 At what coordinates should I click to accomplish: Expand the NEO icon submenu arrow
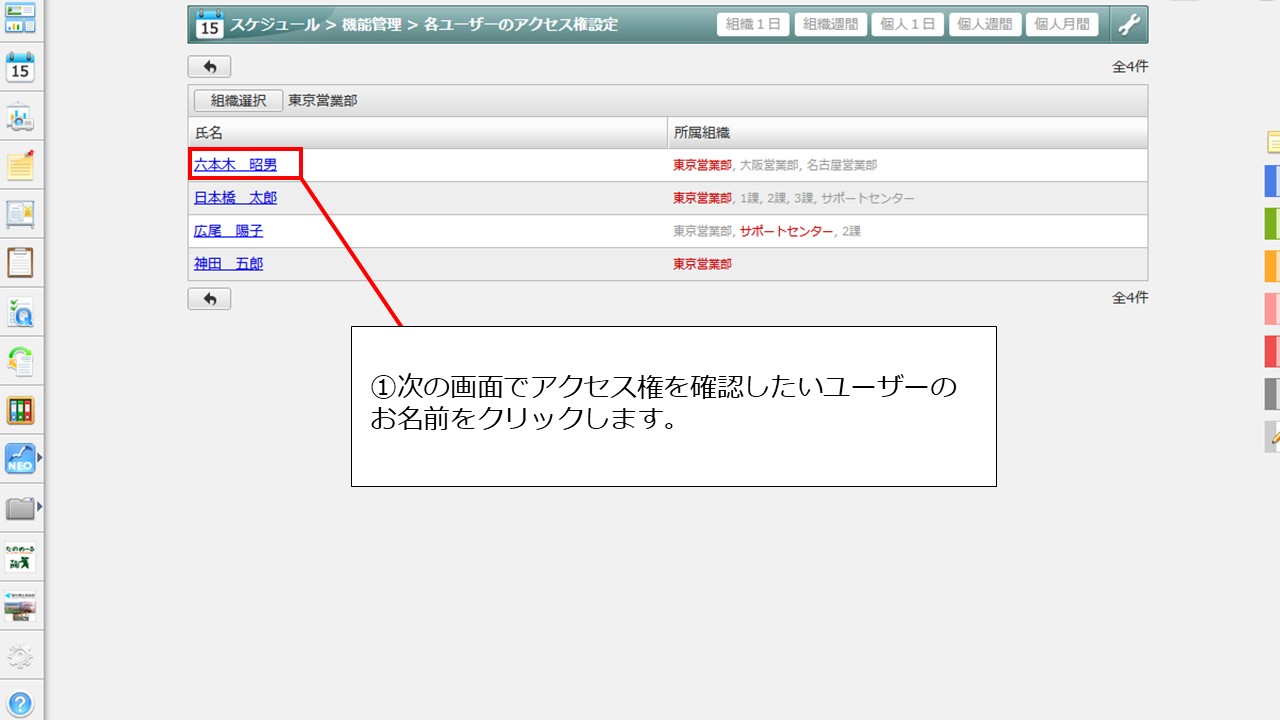click(x=40, y=459)
